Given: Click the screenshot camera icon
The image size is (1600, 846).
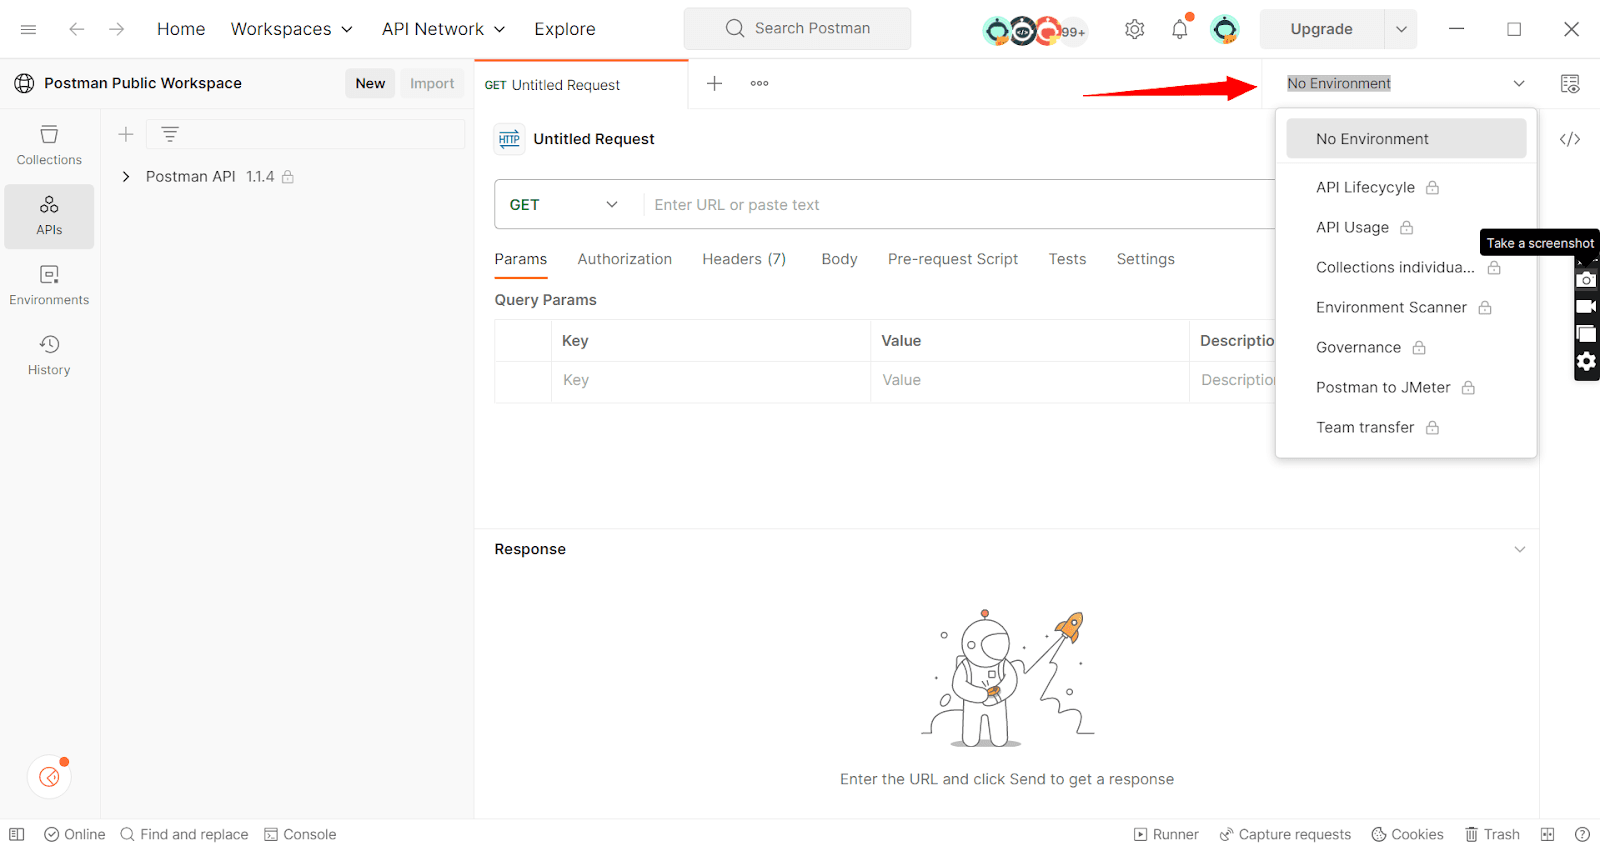Looking at the screenshot, I should [x=1586, y=280].
